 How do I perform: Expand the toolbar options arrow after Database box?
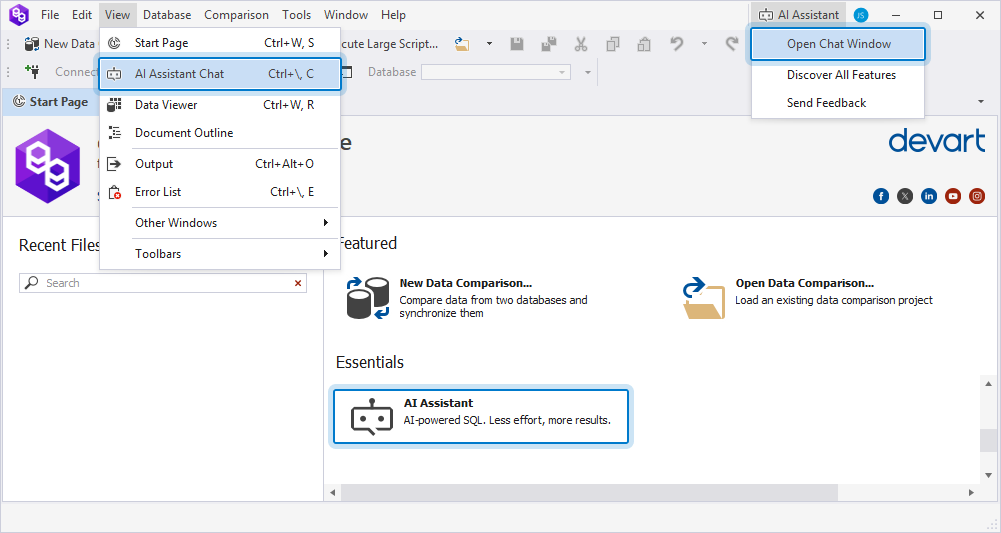(588, 72)
